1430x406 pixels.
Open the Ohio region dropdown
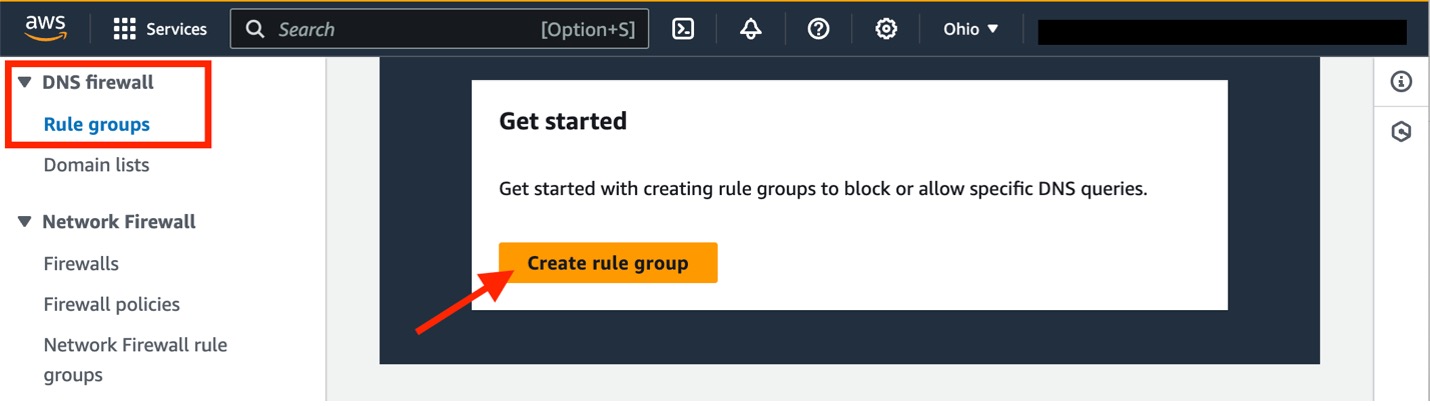(971, 29)
